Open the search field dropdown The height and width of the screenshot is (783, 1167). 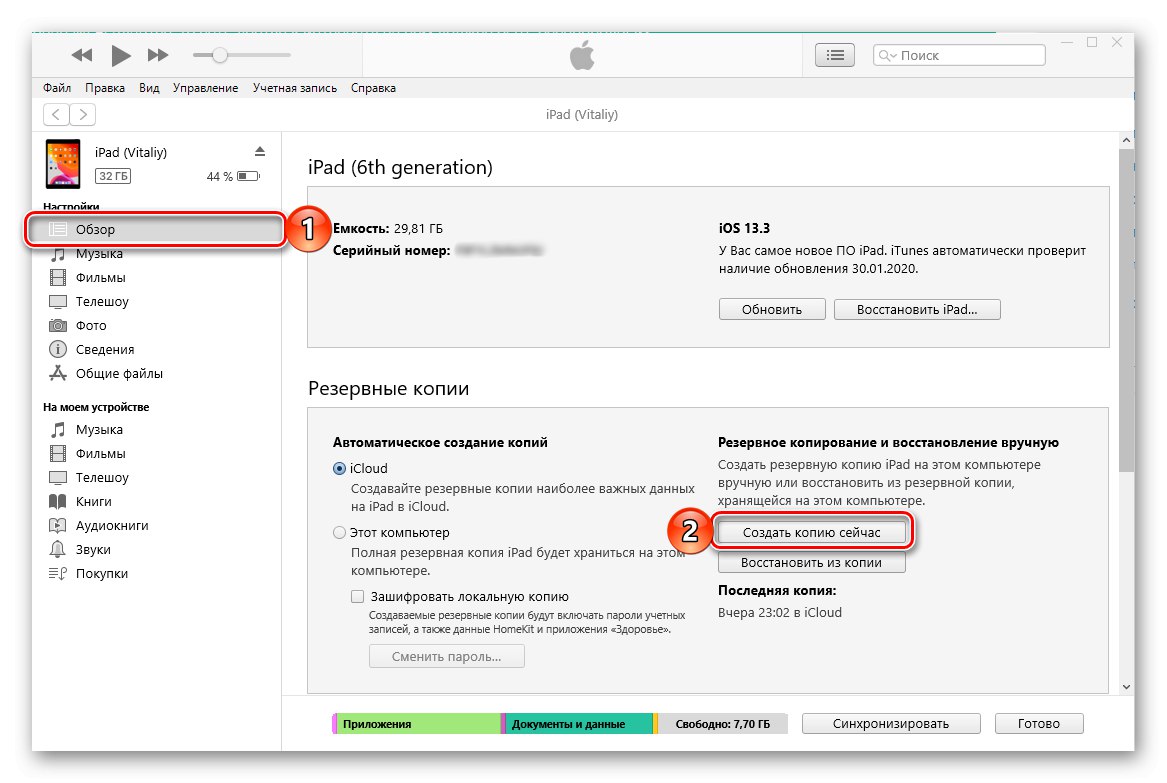(x=887, y=56)
